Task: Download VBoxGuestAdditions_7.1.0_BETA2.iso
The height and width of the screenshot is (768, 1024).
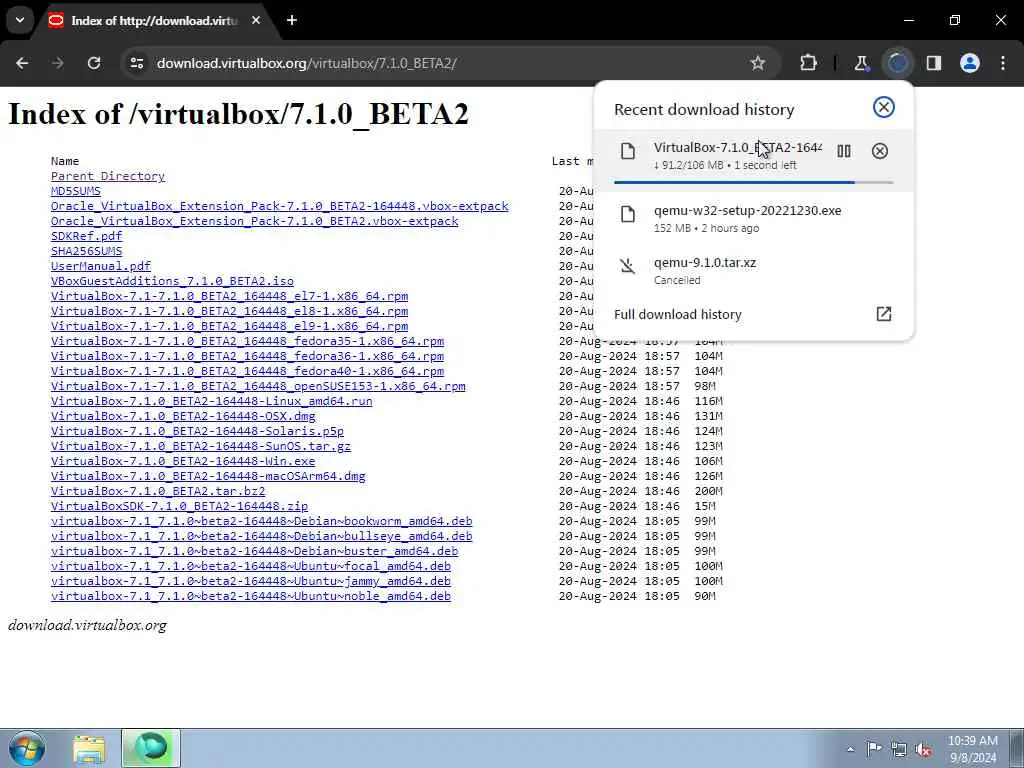Action: [172, 281]
